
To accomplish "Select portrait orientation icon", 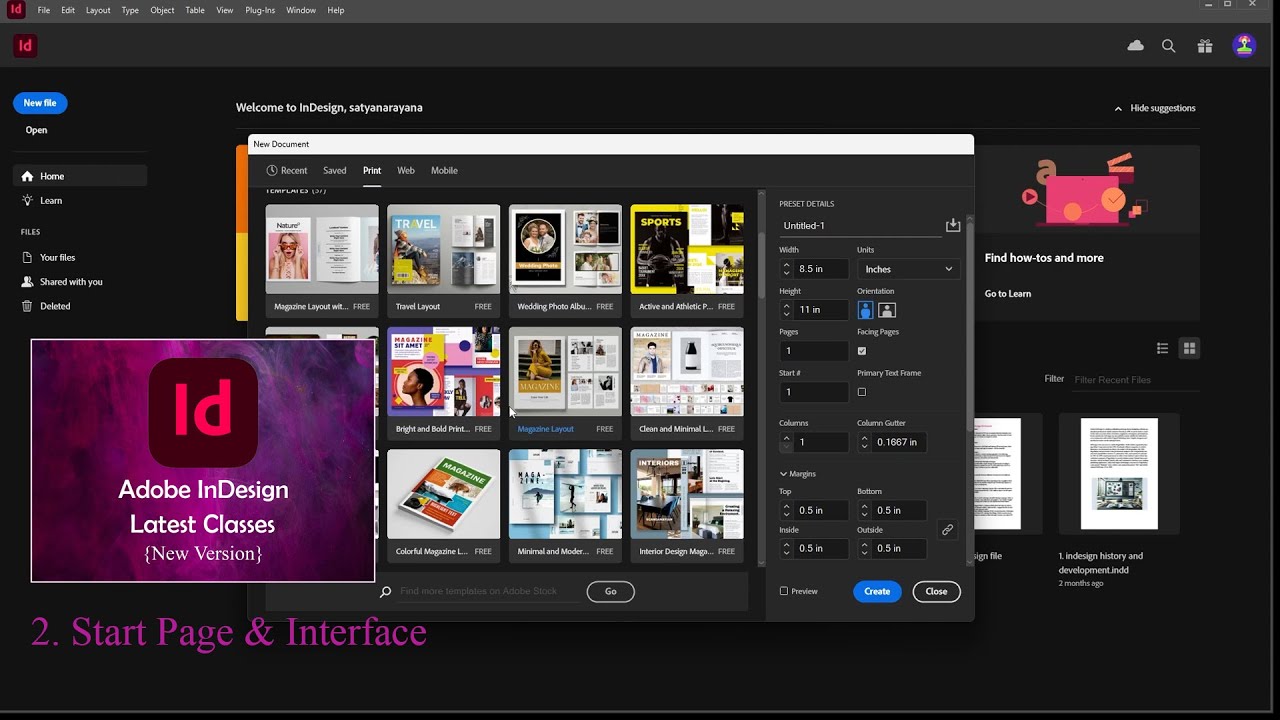I will [x=865, y=310].
